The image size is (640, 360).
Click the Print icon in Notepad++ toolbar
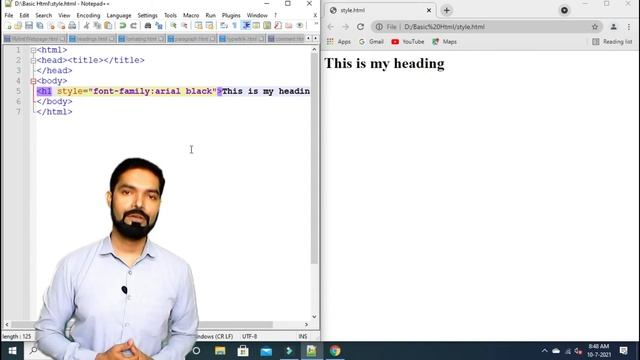click(72, 26)
